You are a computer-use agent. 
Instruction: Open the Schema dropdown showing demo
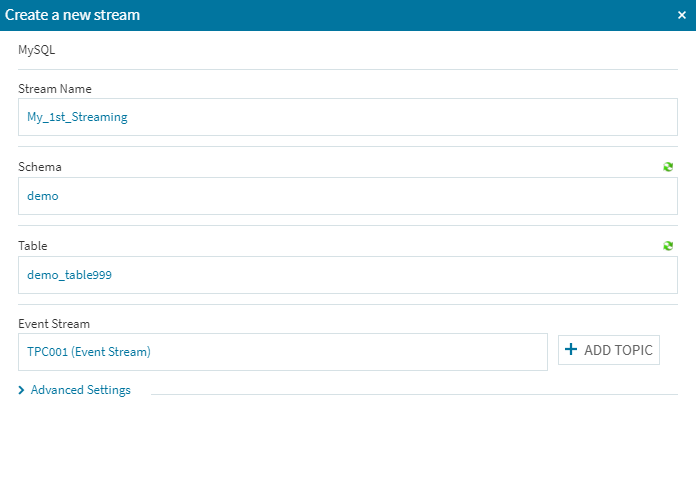(x=348, y=196)
